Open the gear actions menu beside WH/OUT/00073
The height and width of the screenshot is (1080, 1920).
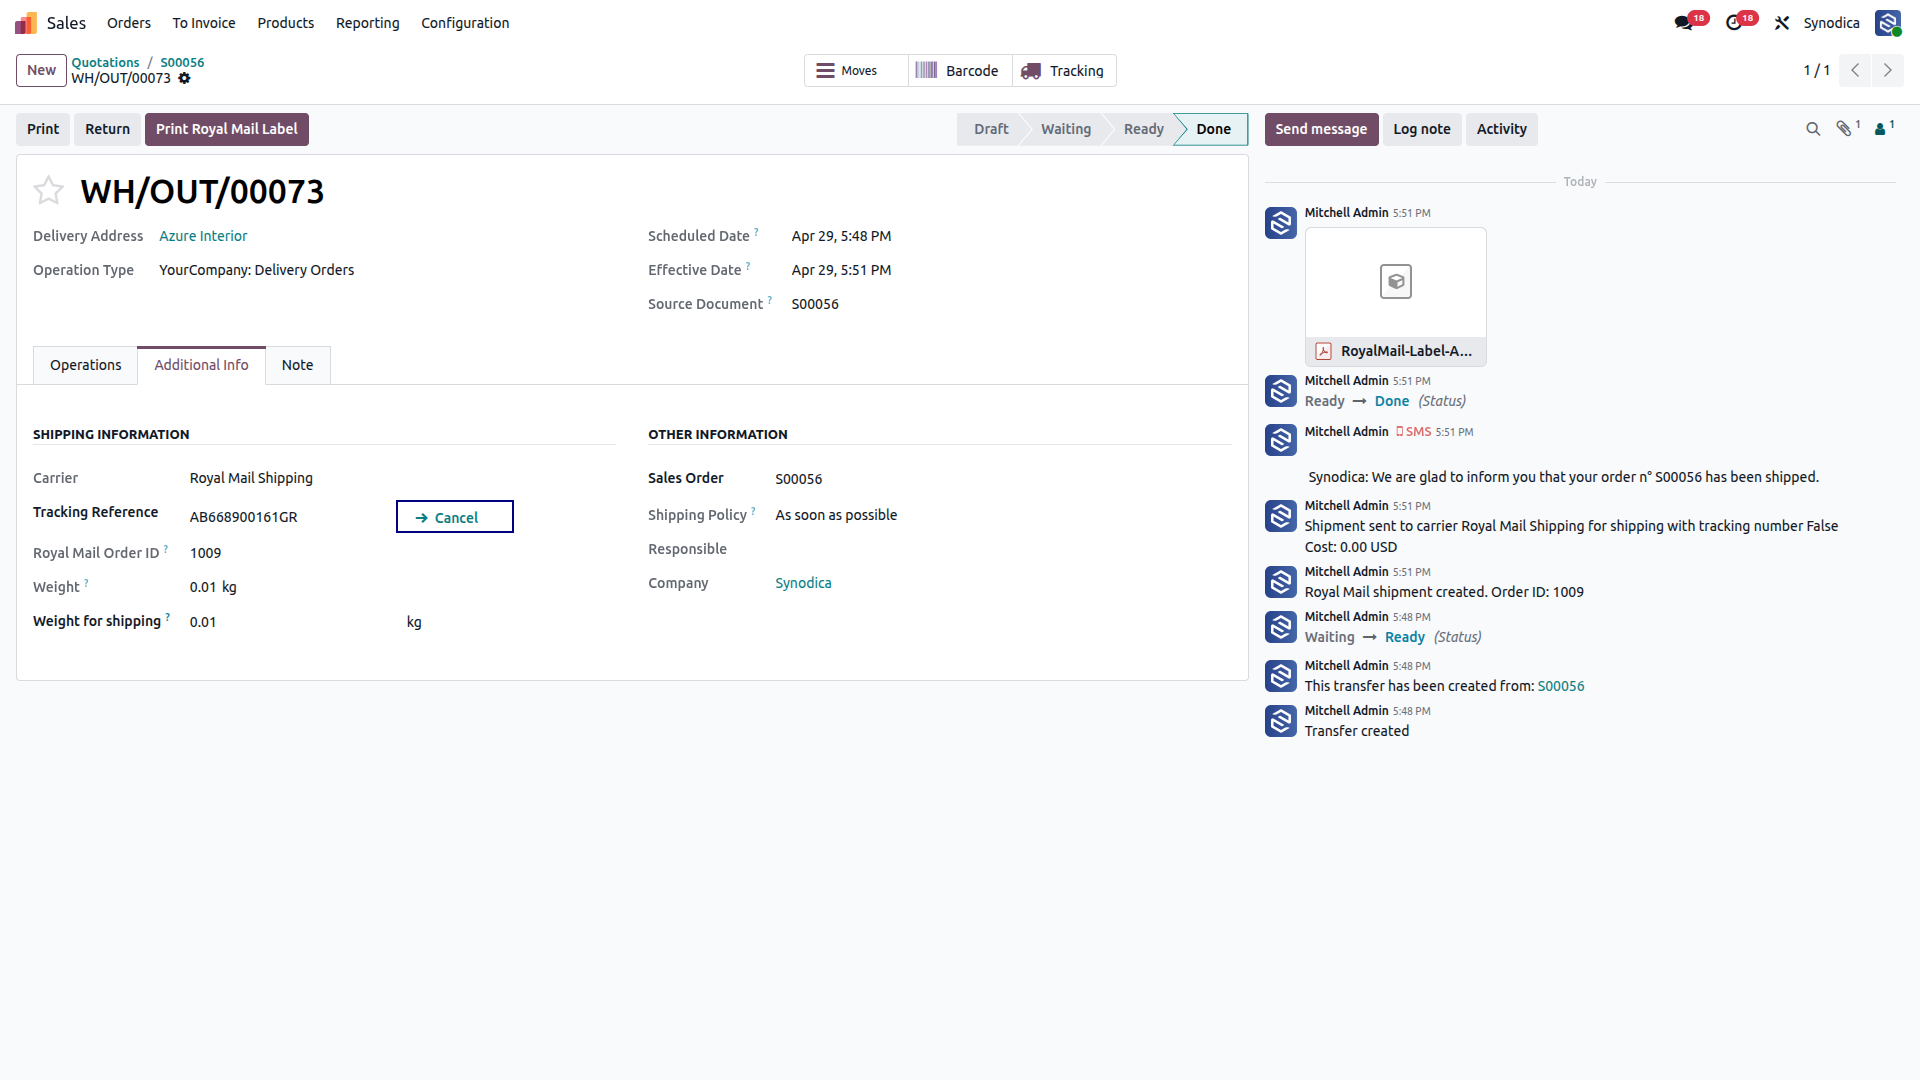pos(184,79)
